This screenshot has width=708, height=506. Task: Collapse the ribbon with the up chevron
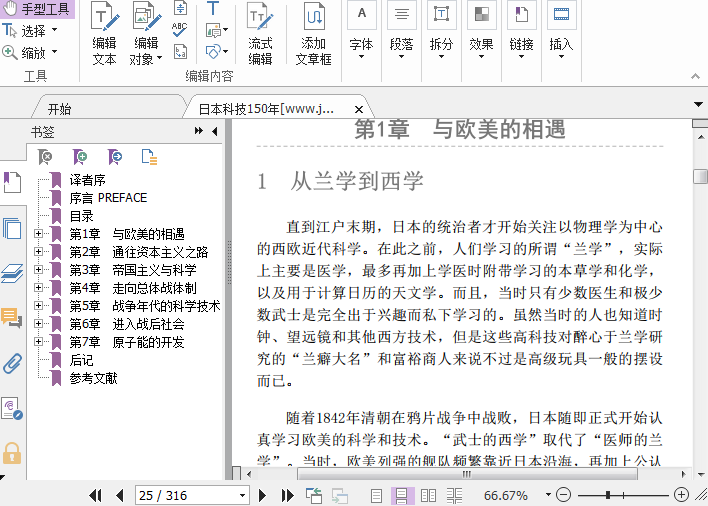point(695,76)
